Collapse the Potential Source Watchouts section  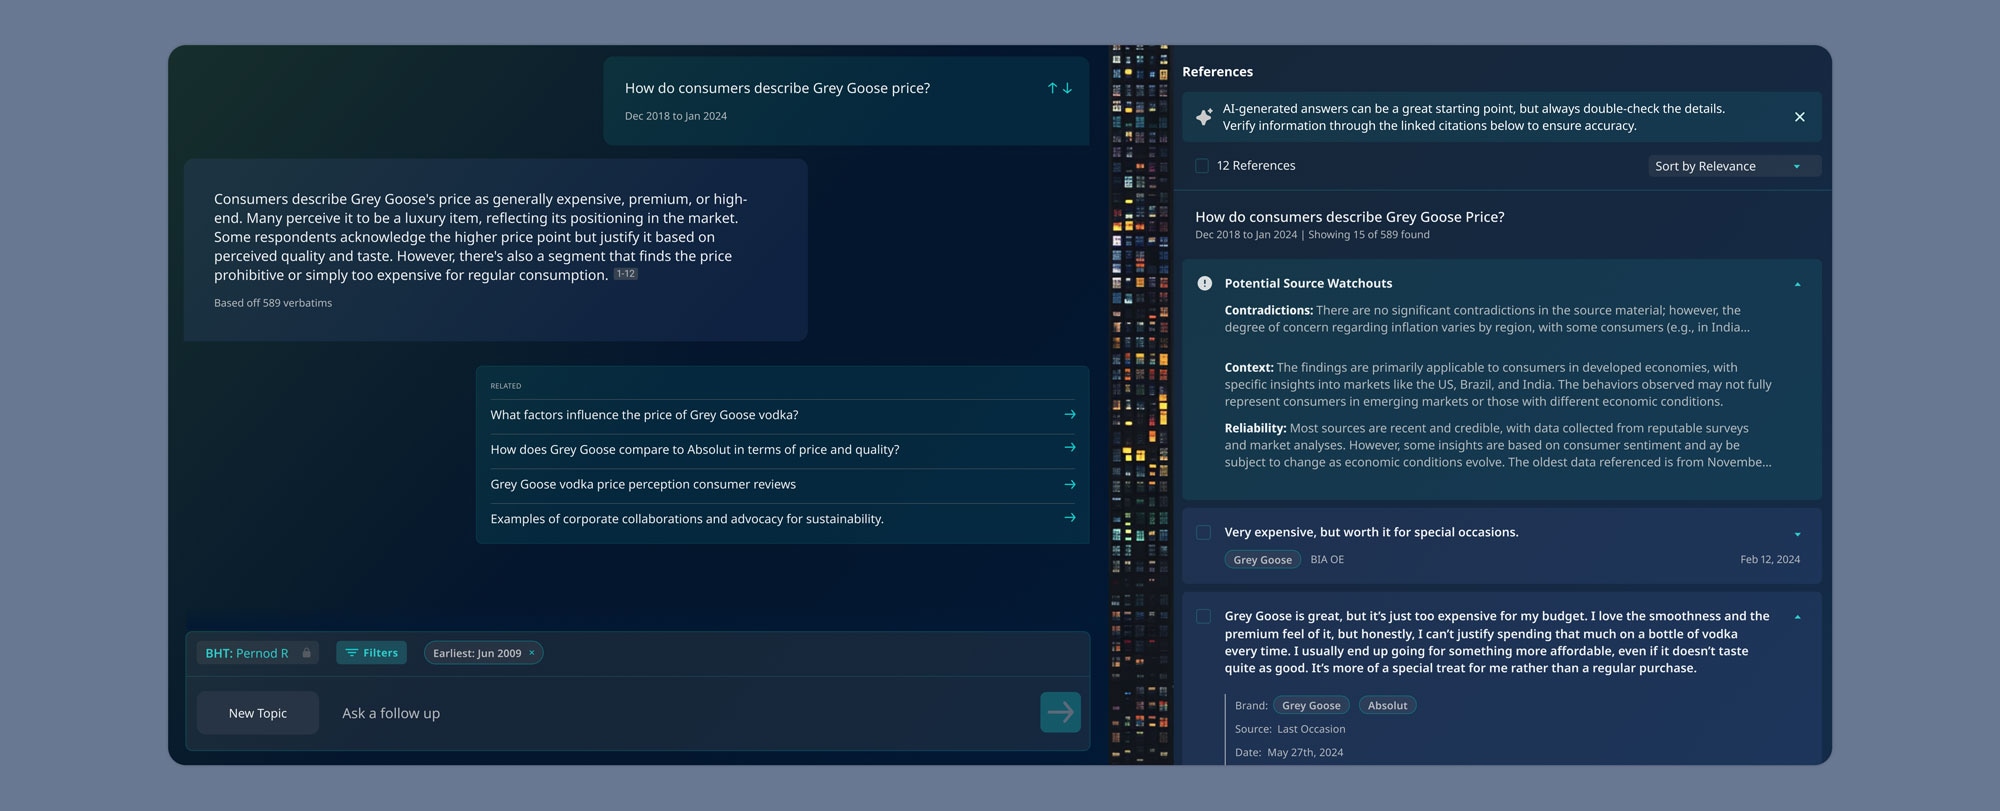click(x=1797, y=284)
